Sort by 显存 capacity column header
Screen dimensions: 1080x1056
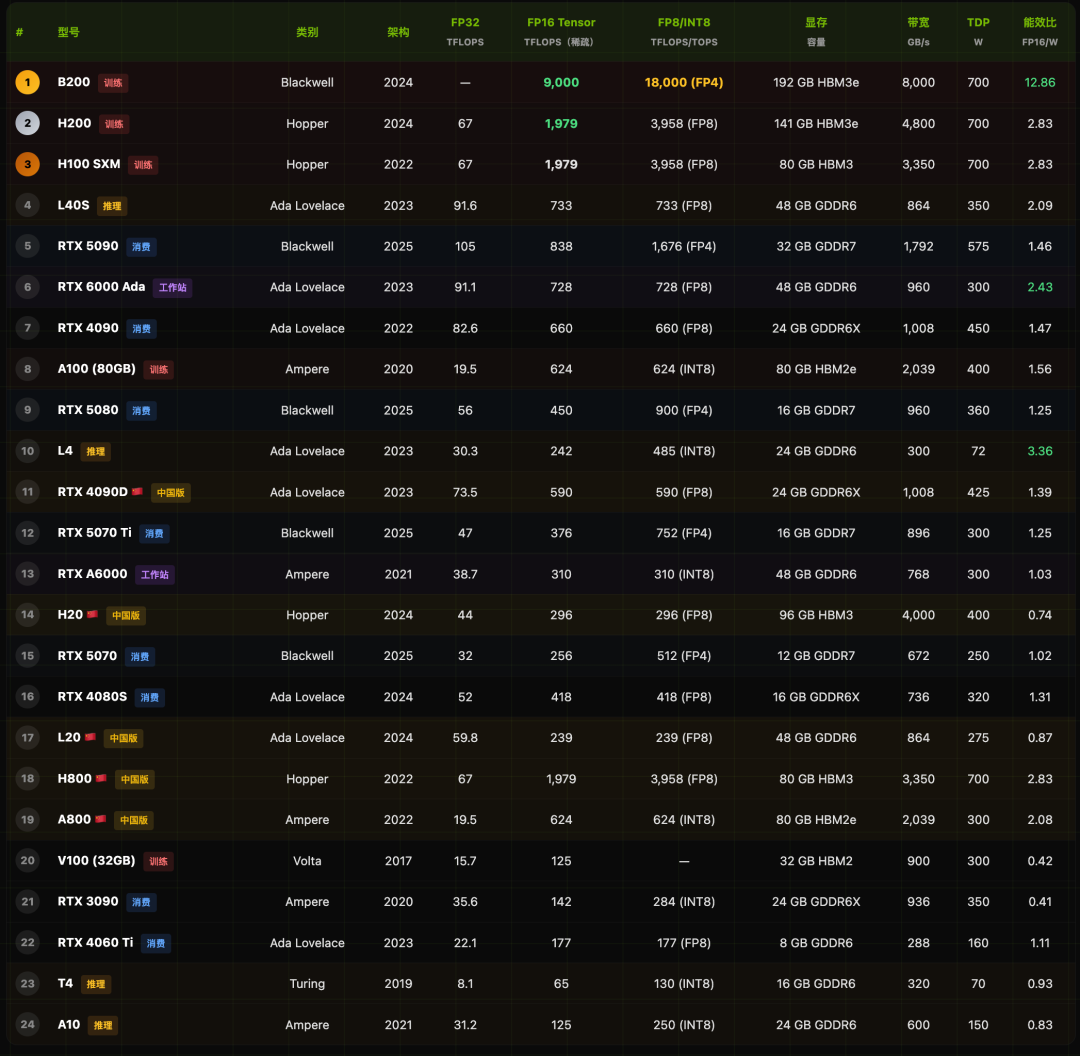(x=816, y=32)
